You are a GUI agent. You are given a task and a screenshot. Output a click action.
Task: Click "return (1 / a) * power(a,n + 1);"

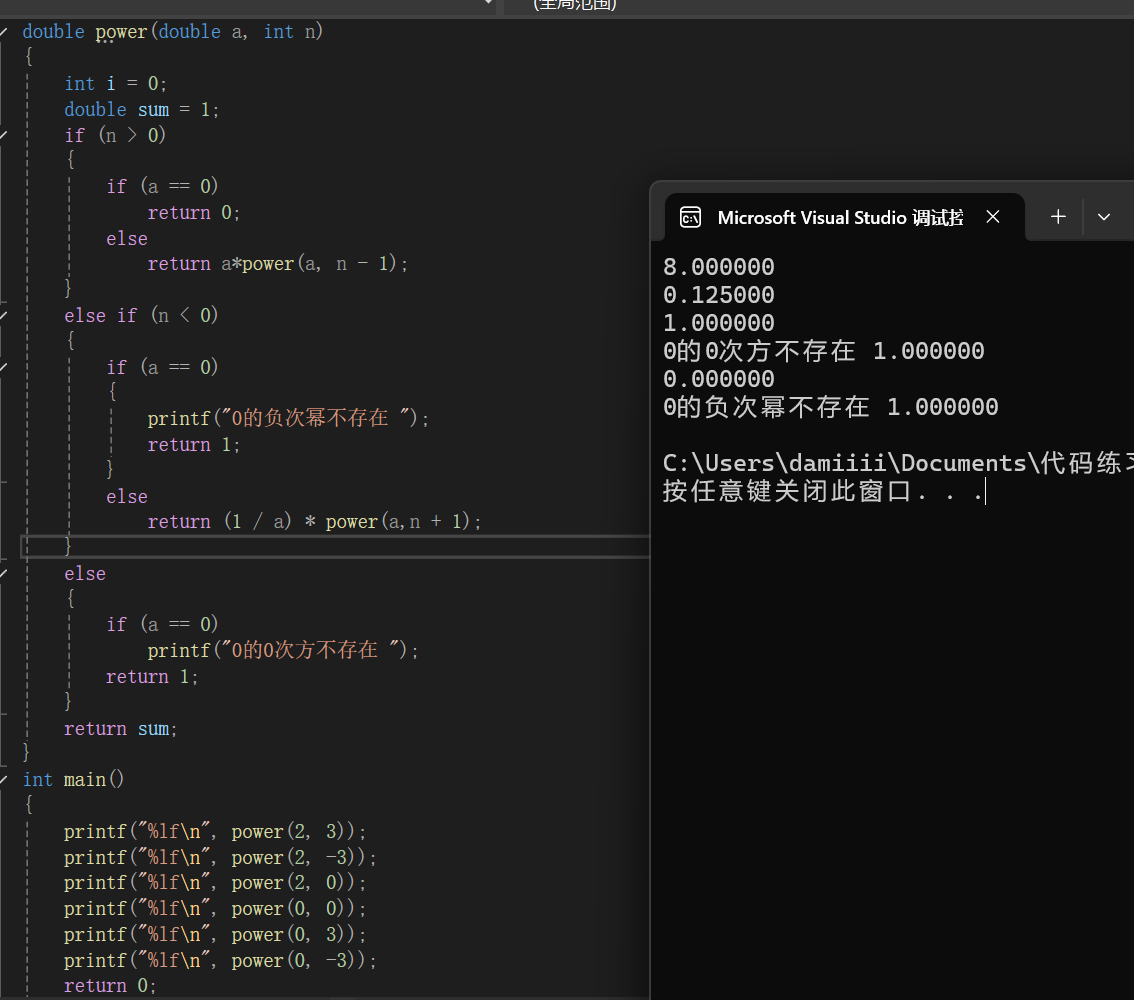[x=315, y=521]
